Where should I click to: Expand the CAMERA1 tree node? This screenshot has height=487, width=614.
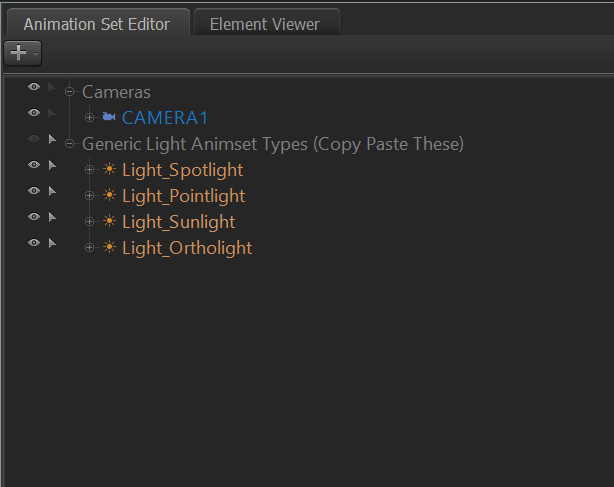click(90, 118)
